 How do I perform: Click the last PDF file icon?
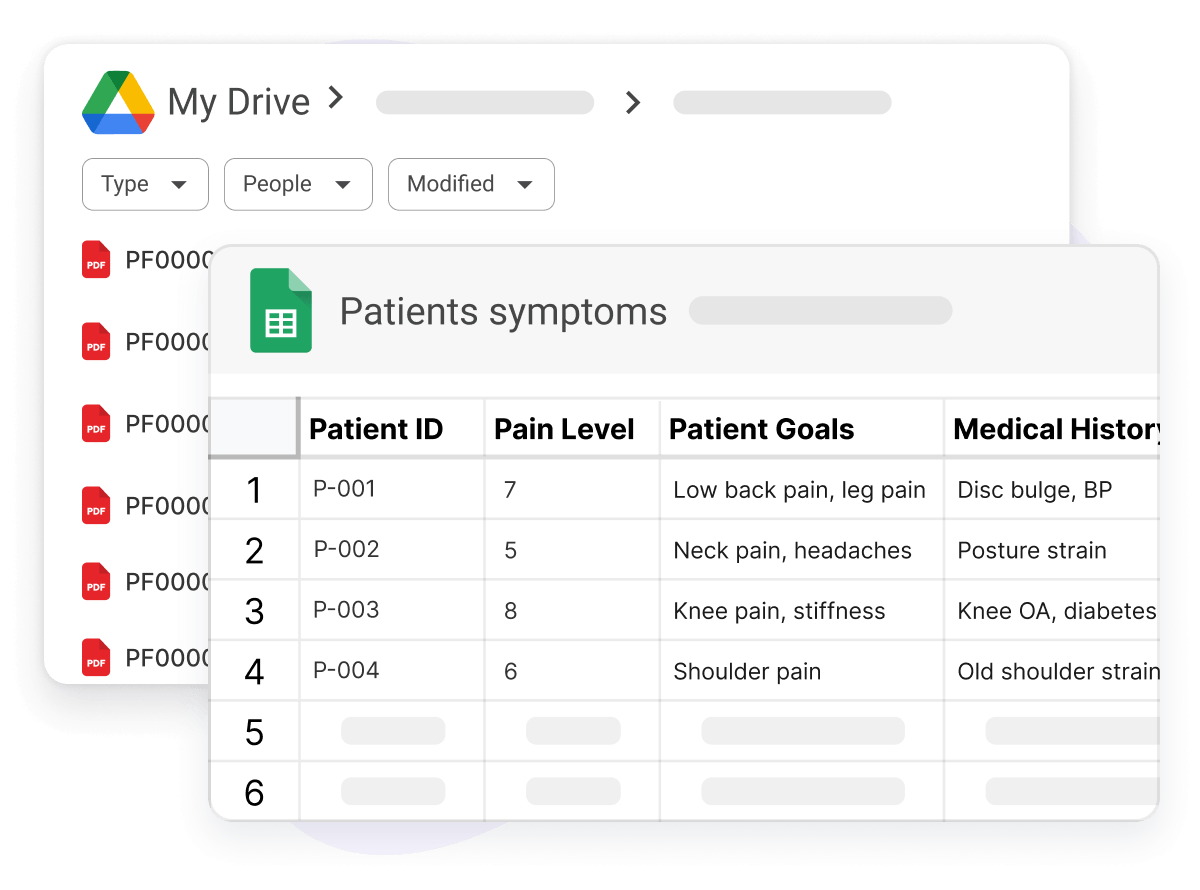pyautogui.click(x=96, y=658)
